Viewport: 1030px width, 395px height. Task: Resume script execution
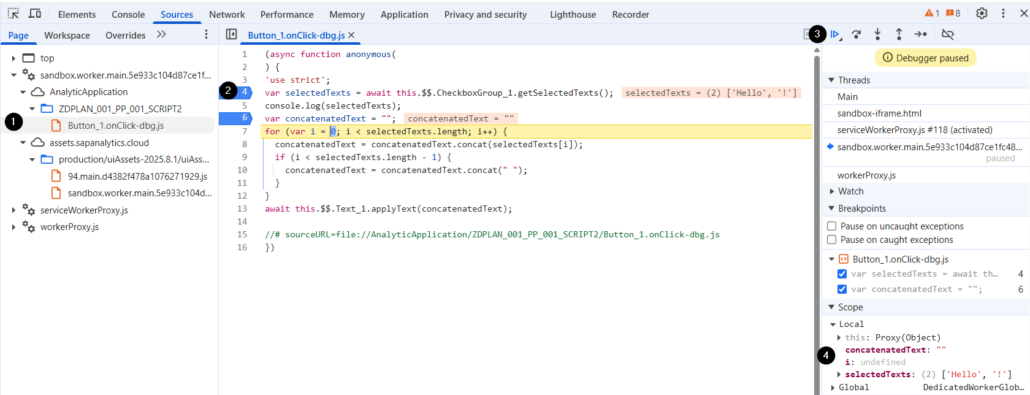(836, 34)
